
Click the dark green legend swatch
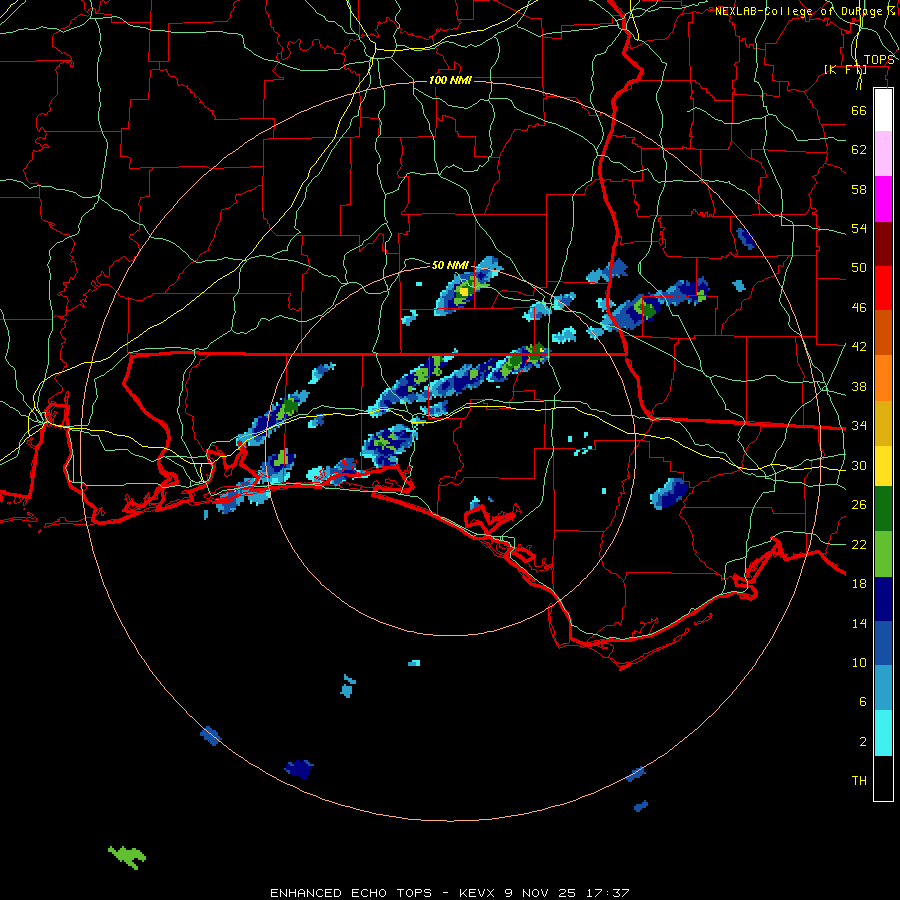coord(883,509)
